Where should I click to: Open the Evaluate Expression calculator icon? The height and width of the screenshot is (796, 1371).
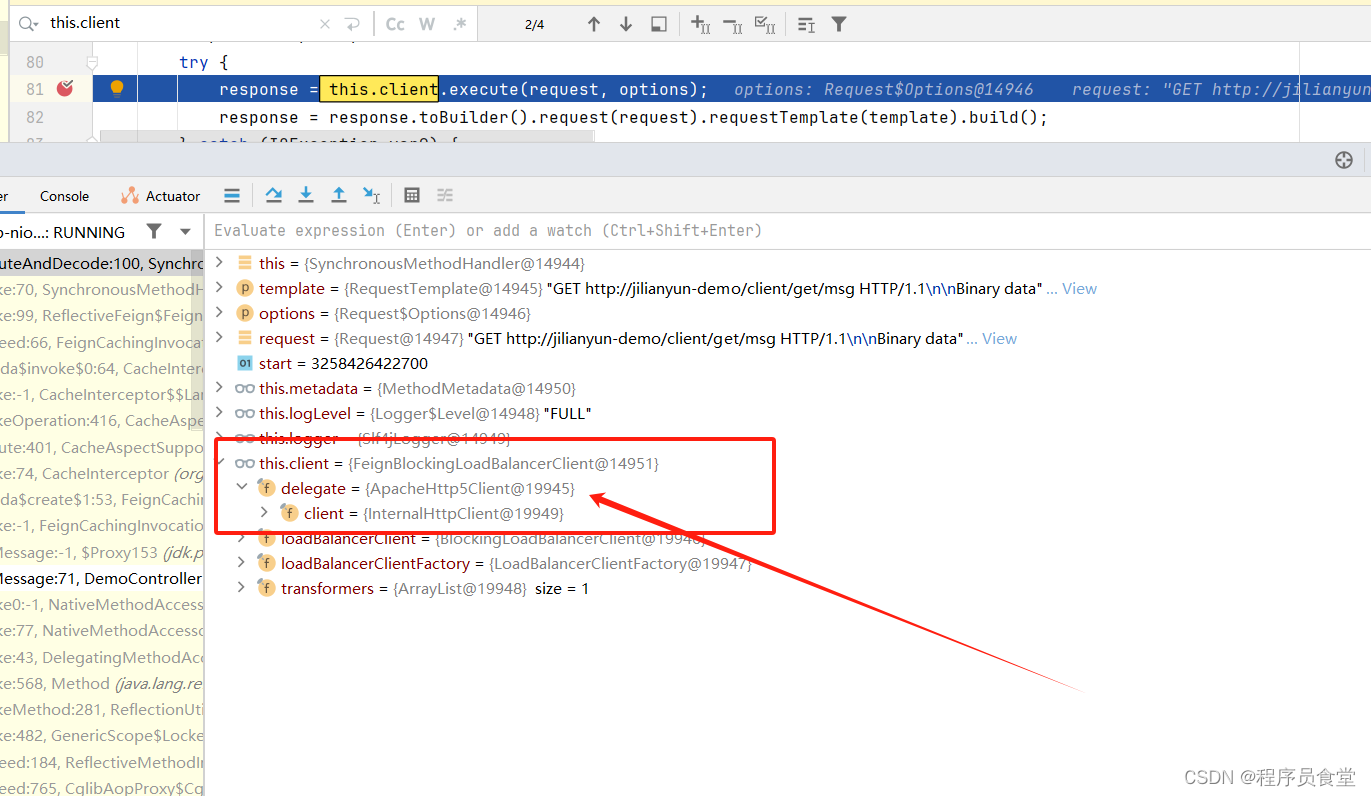(x=412, y=195)
